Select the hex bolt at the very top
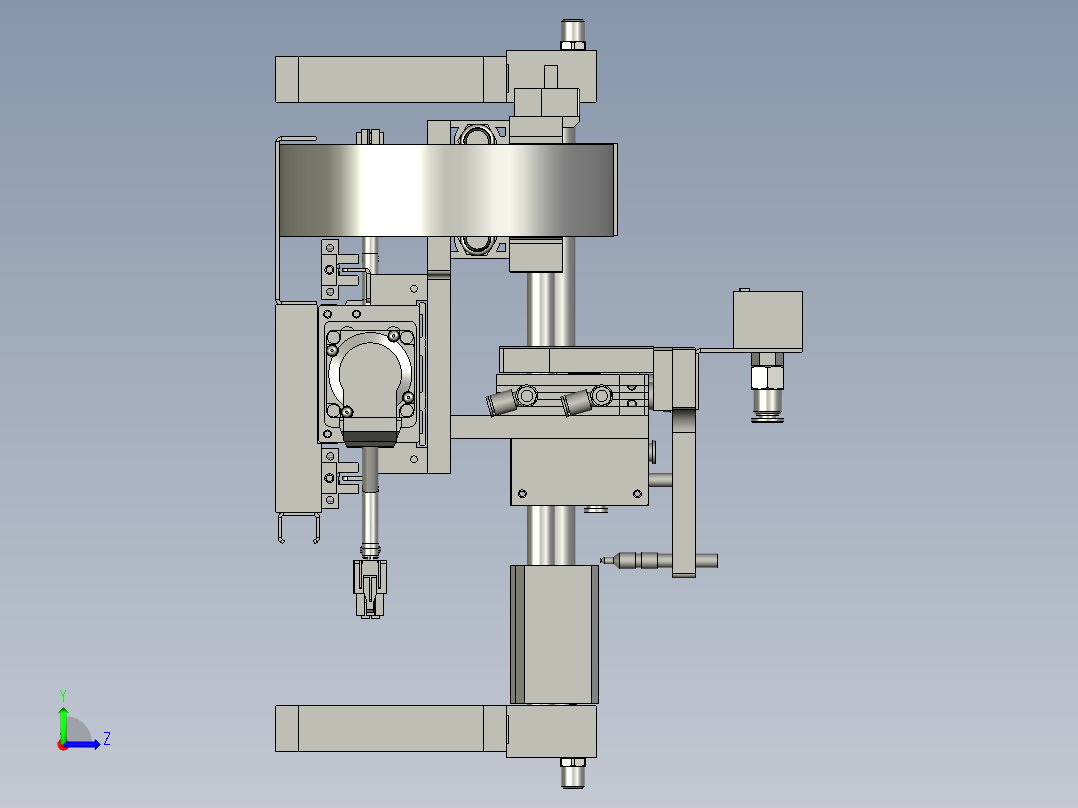The image size is (1078, 808). point(573,35)
